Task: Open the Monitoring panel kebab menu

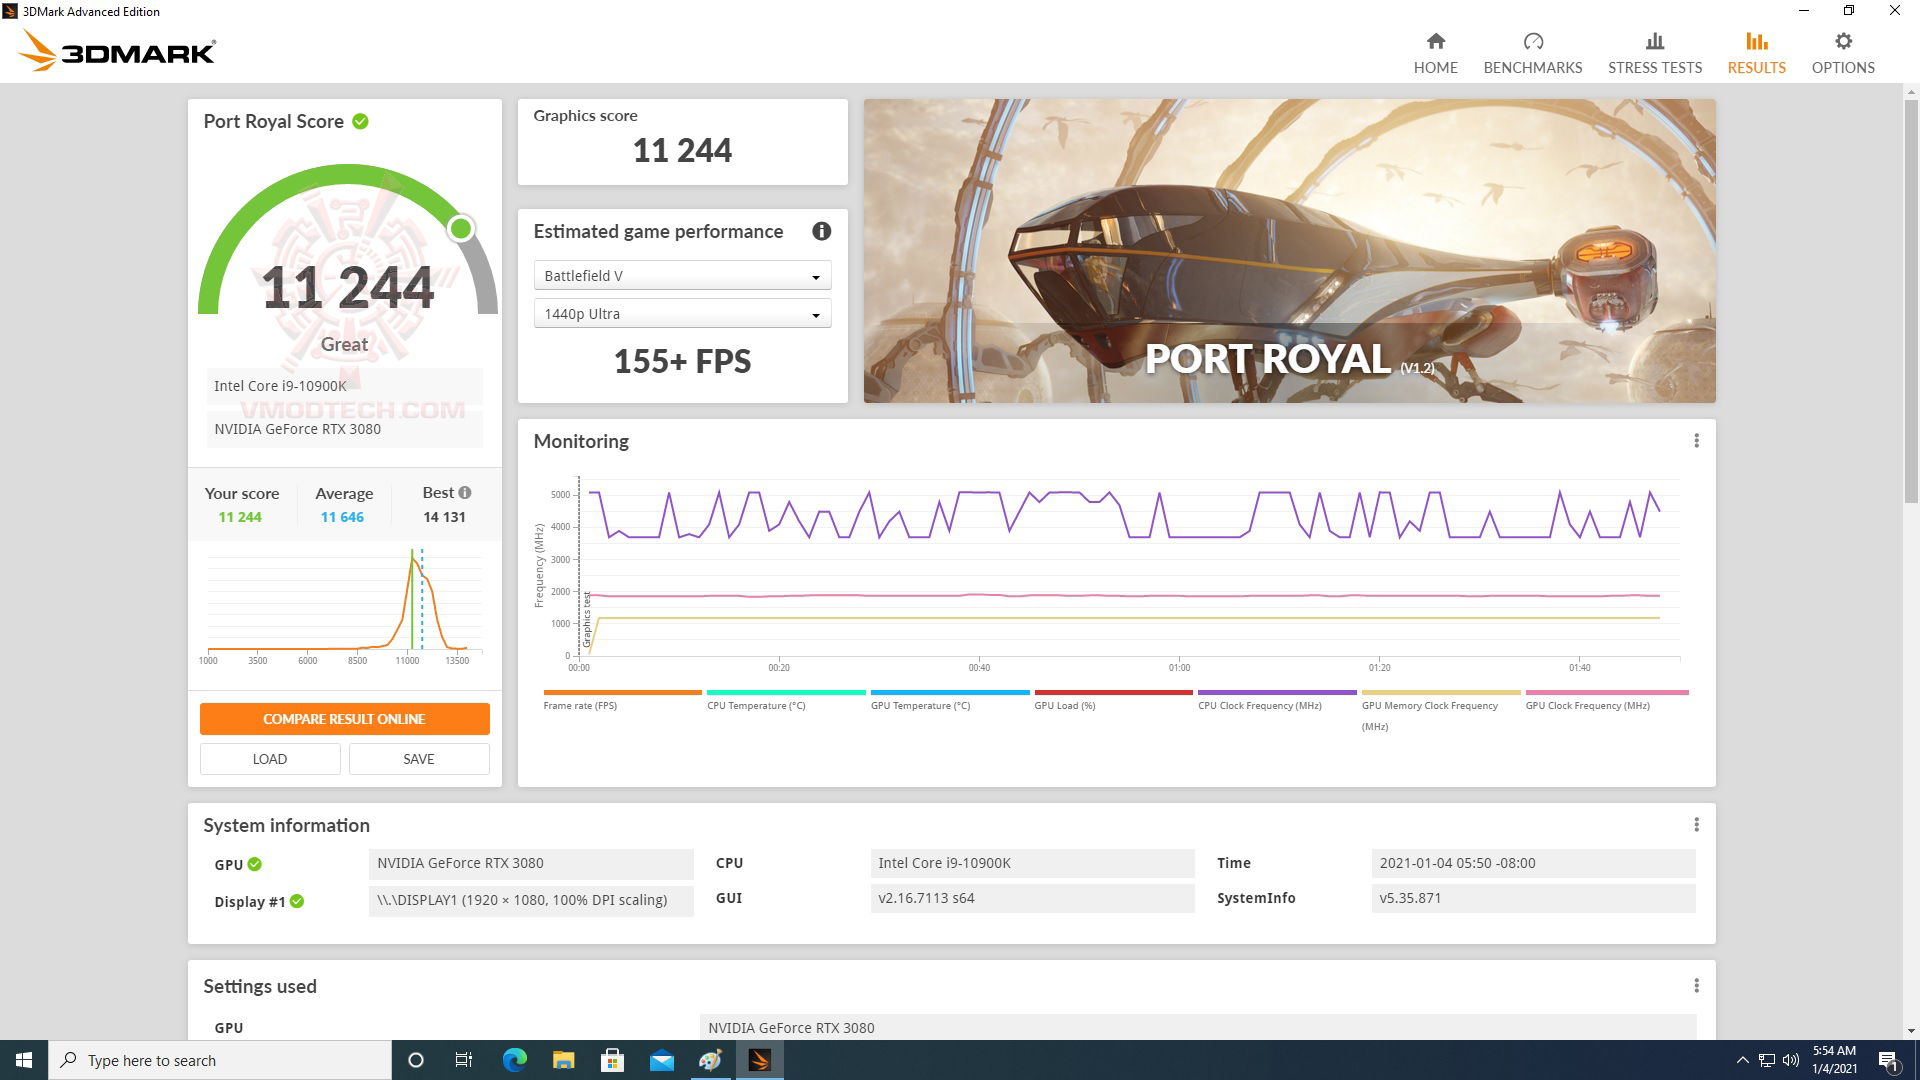Action: [1695, 439]
